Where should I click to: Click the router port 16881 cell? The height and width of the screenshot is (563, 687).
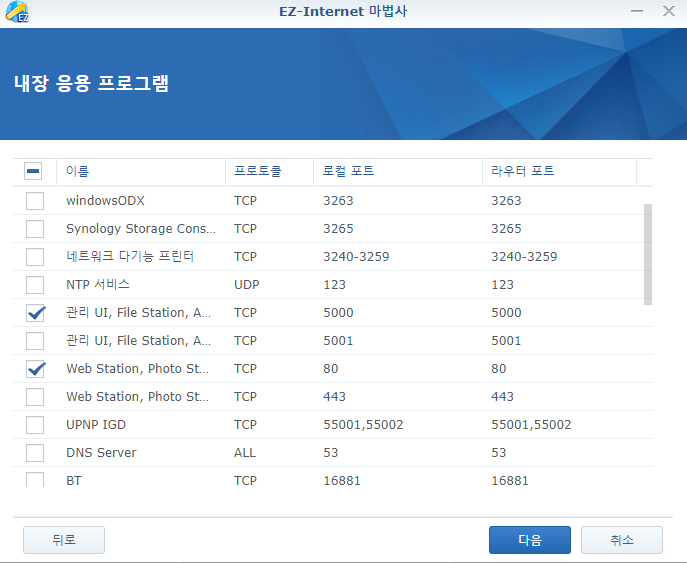click(510, 481)
